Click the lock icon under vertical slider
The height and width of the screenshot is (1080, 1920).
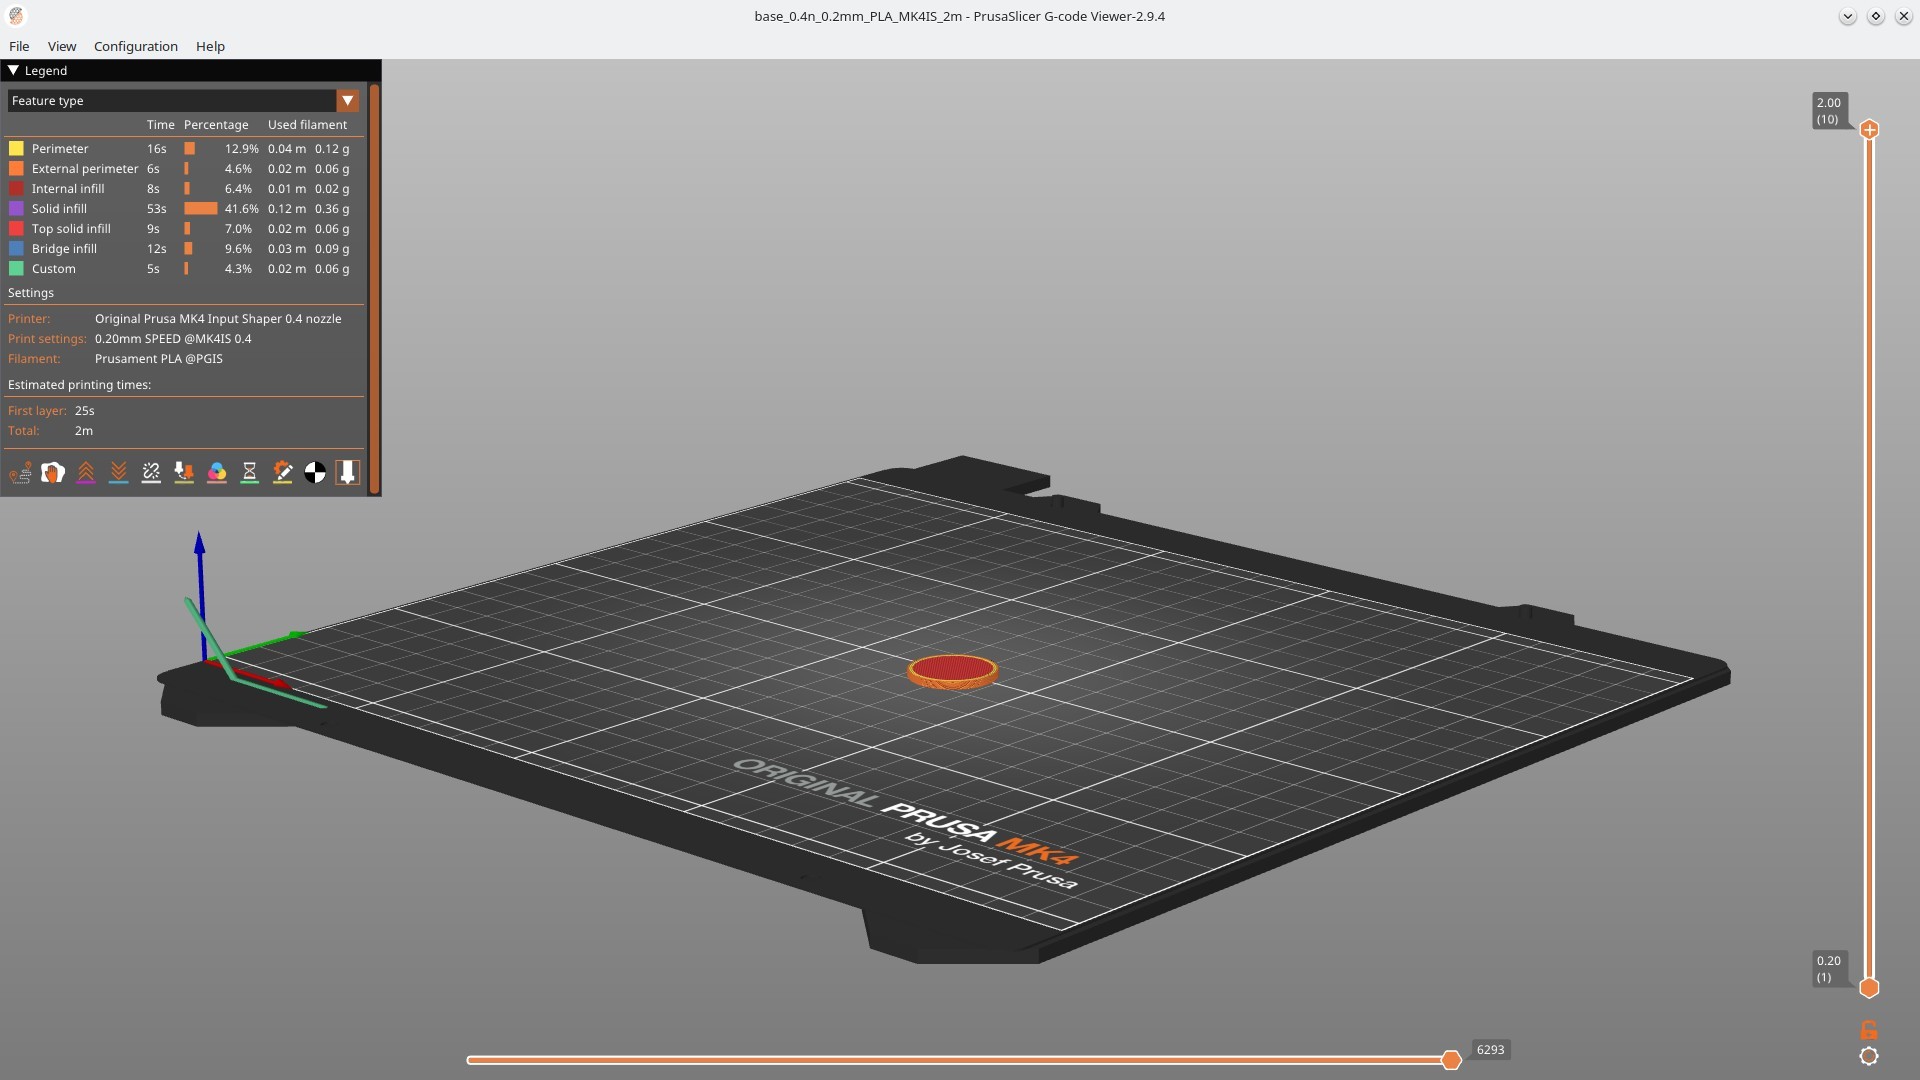click(1869, 1030)
